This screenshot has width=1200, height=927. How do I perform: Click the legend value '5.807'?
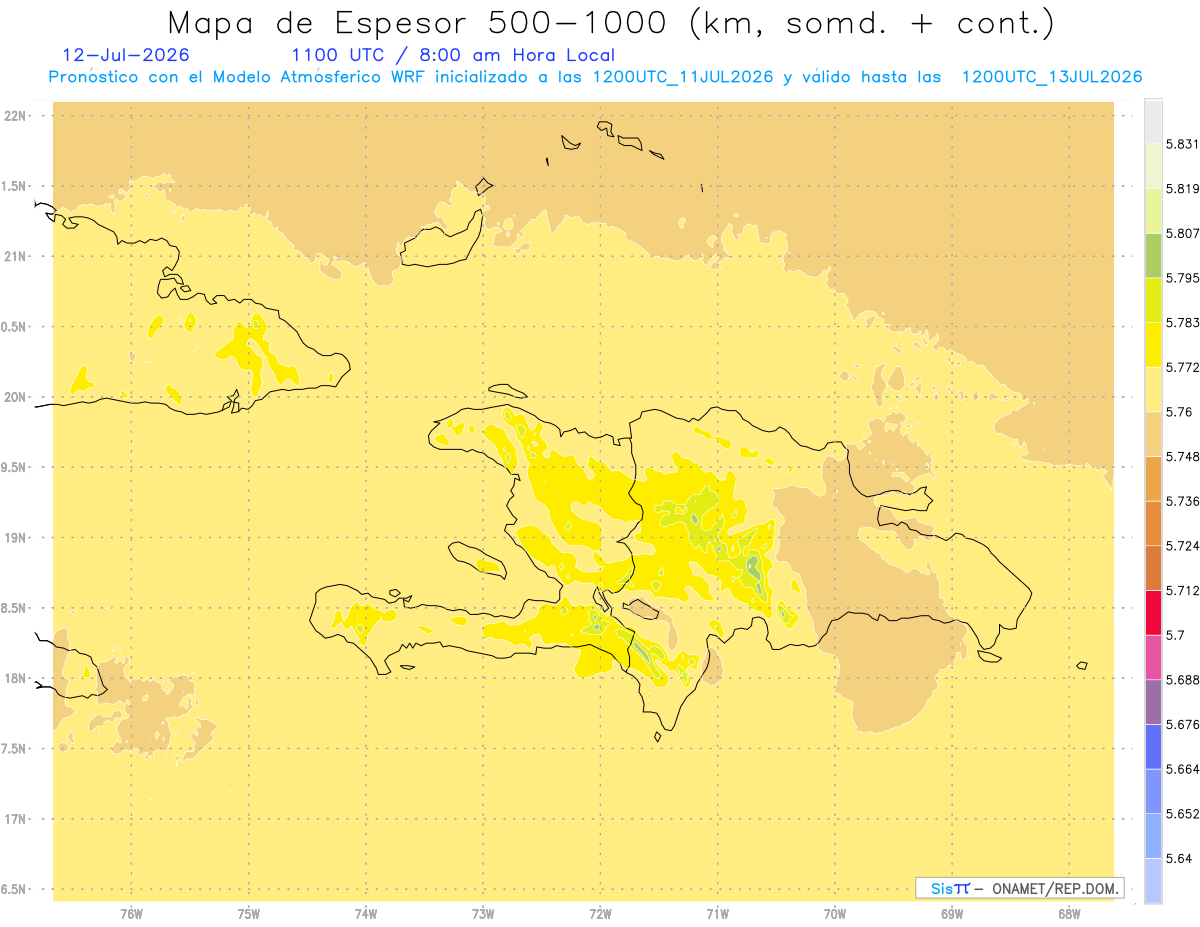click(1183, 233)
